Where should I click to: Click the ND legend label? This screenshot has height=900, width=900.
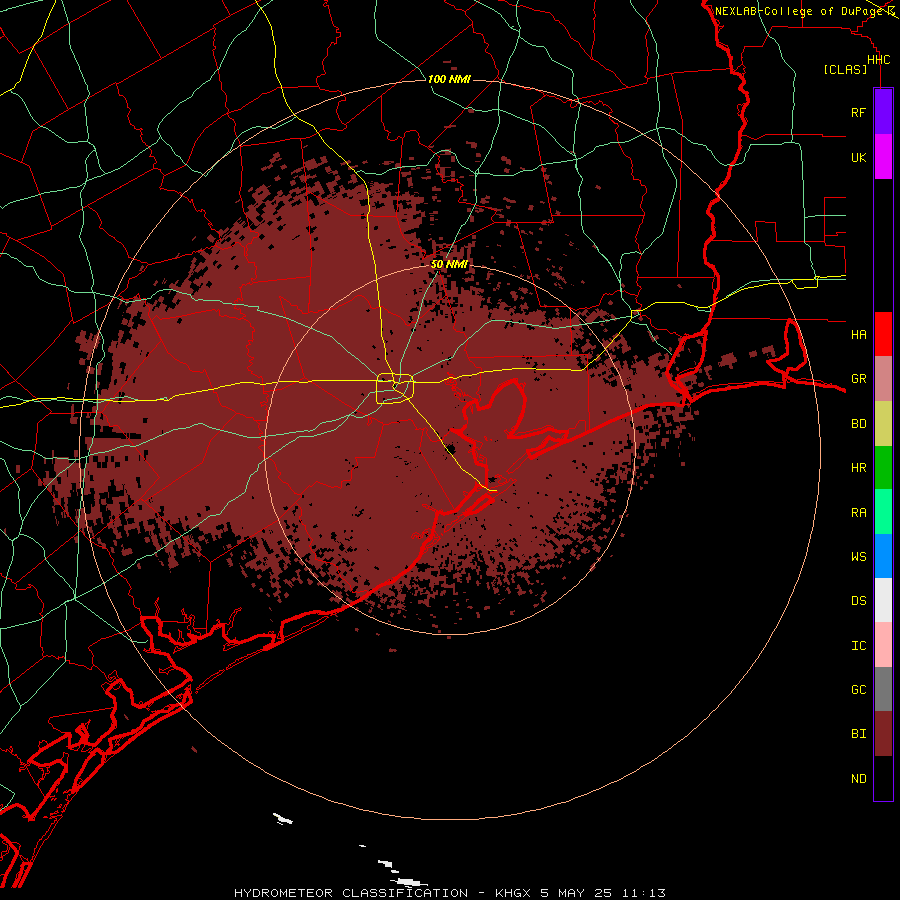click(x=858, y=779)
